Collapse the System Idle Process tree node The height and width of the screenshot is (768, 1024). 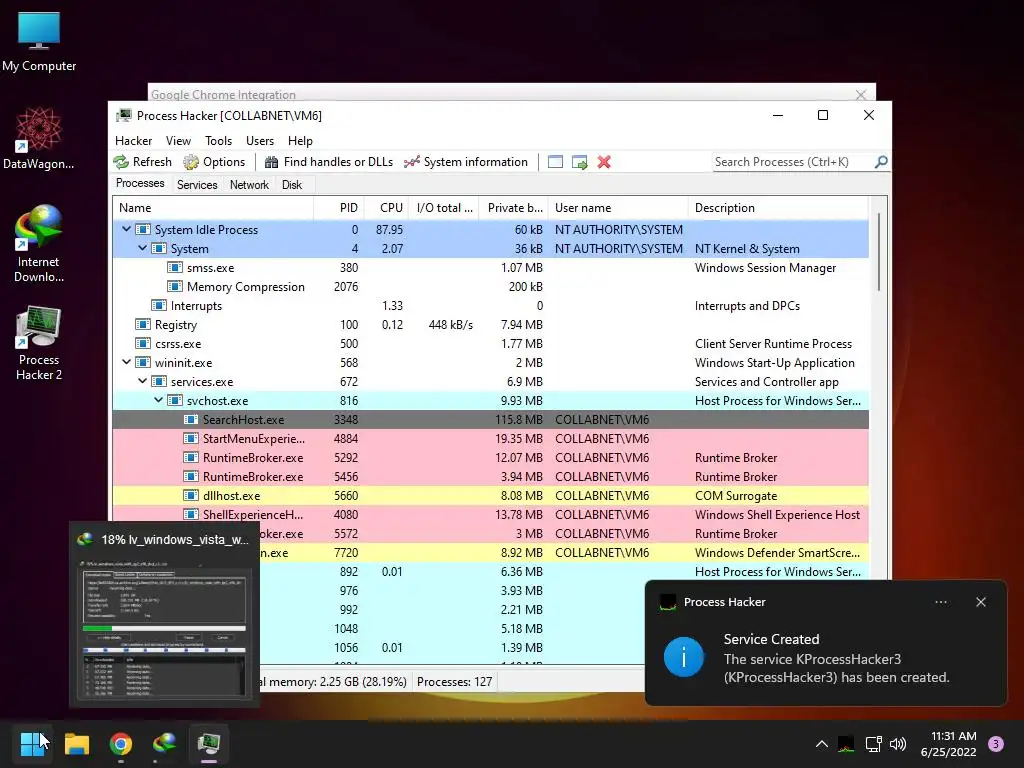tap(126, 229)
